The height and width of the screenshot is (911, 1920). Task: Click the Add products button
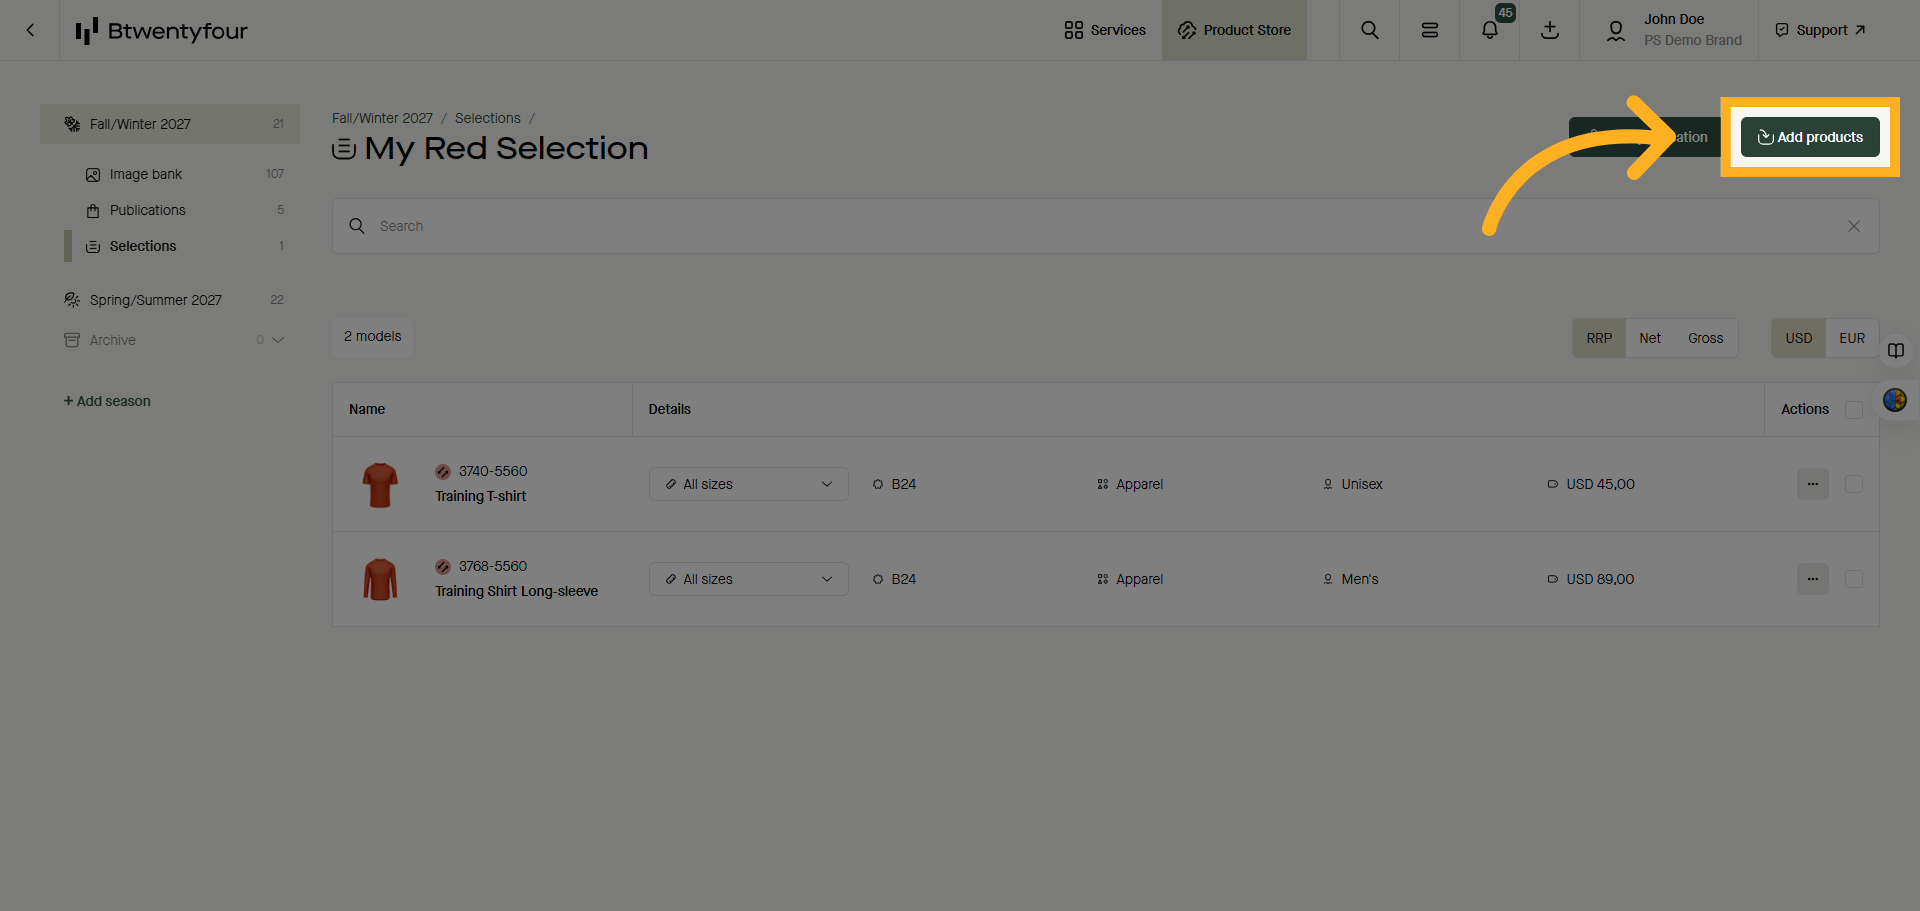pyautogui.click(x=1809, y=137)
